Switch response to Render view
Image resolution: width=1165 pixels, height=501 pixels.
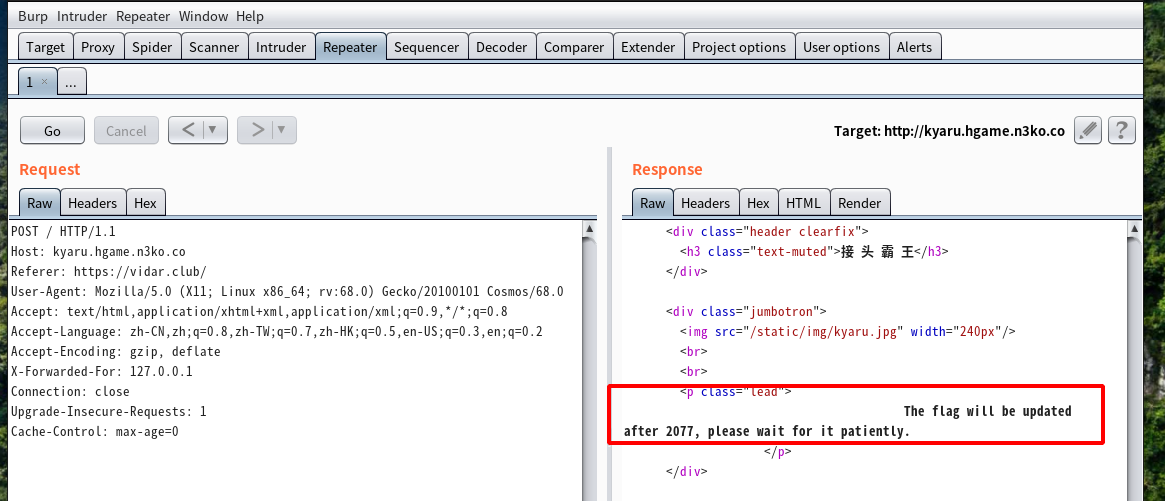(x=859, y=203)
